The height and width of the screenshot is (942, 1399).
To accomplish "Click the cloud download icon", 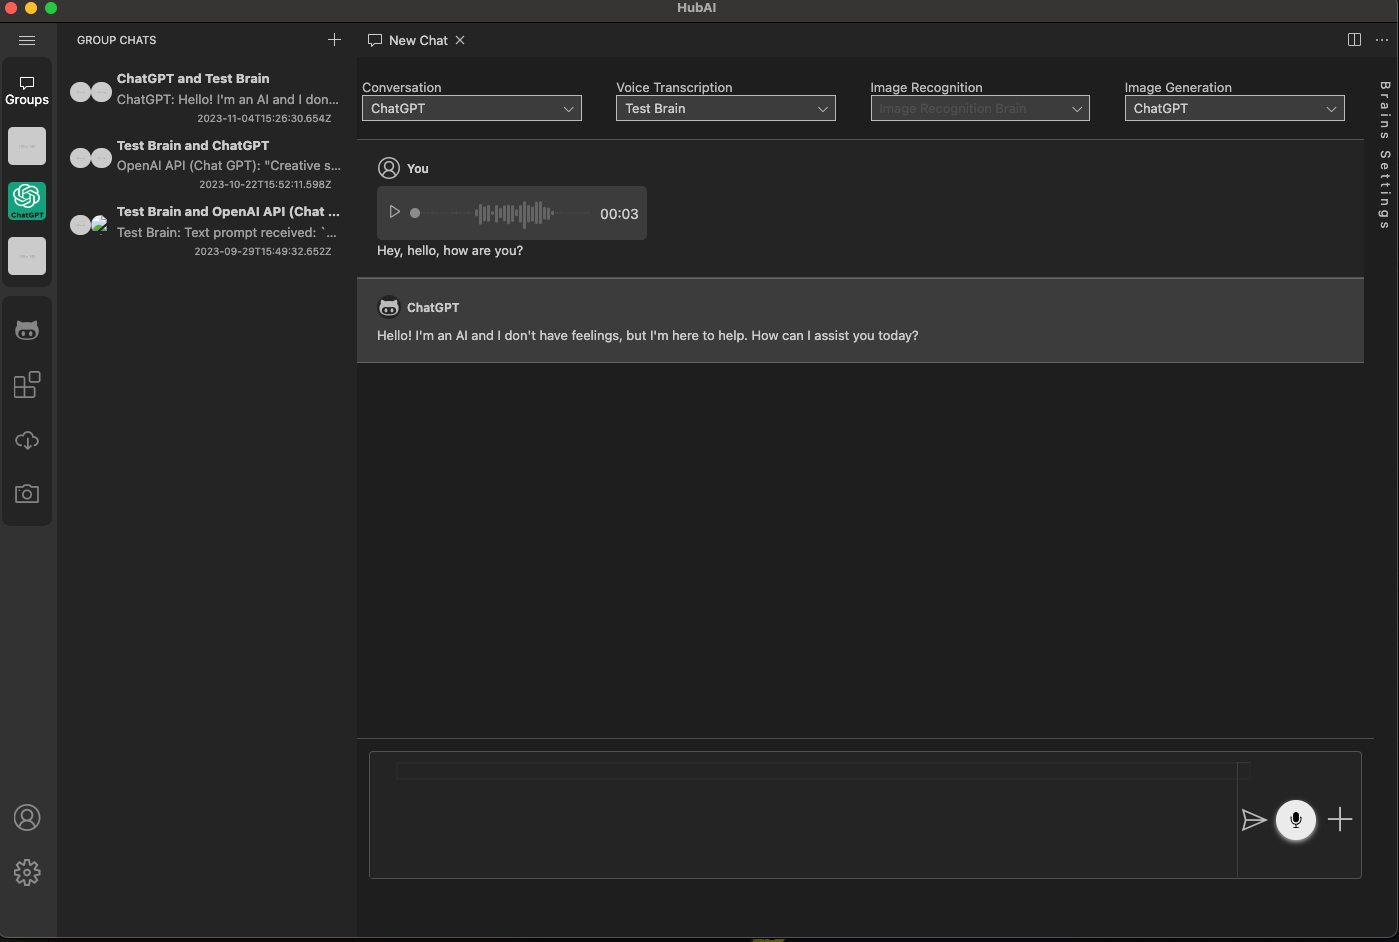I will point(27,440).
